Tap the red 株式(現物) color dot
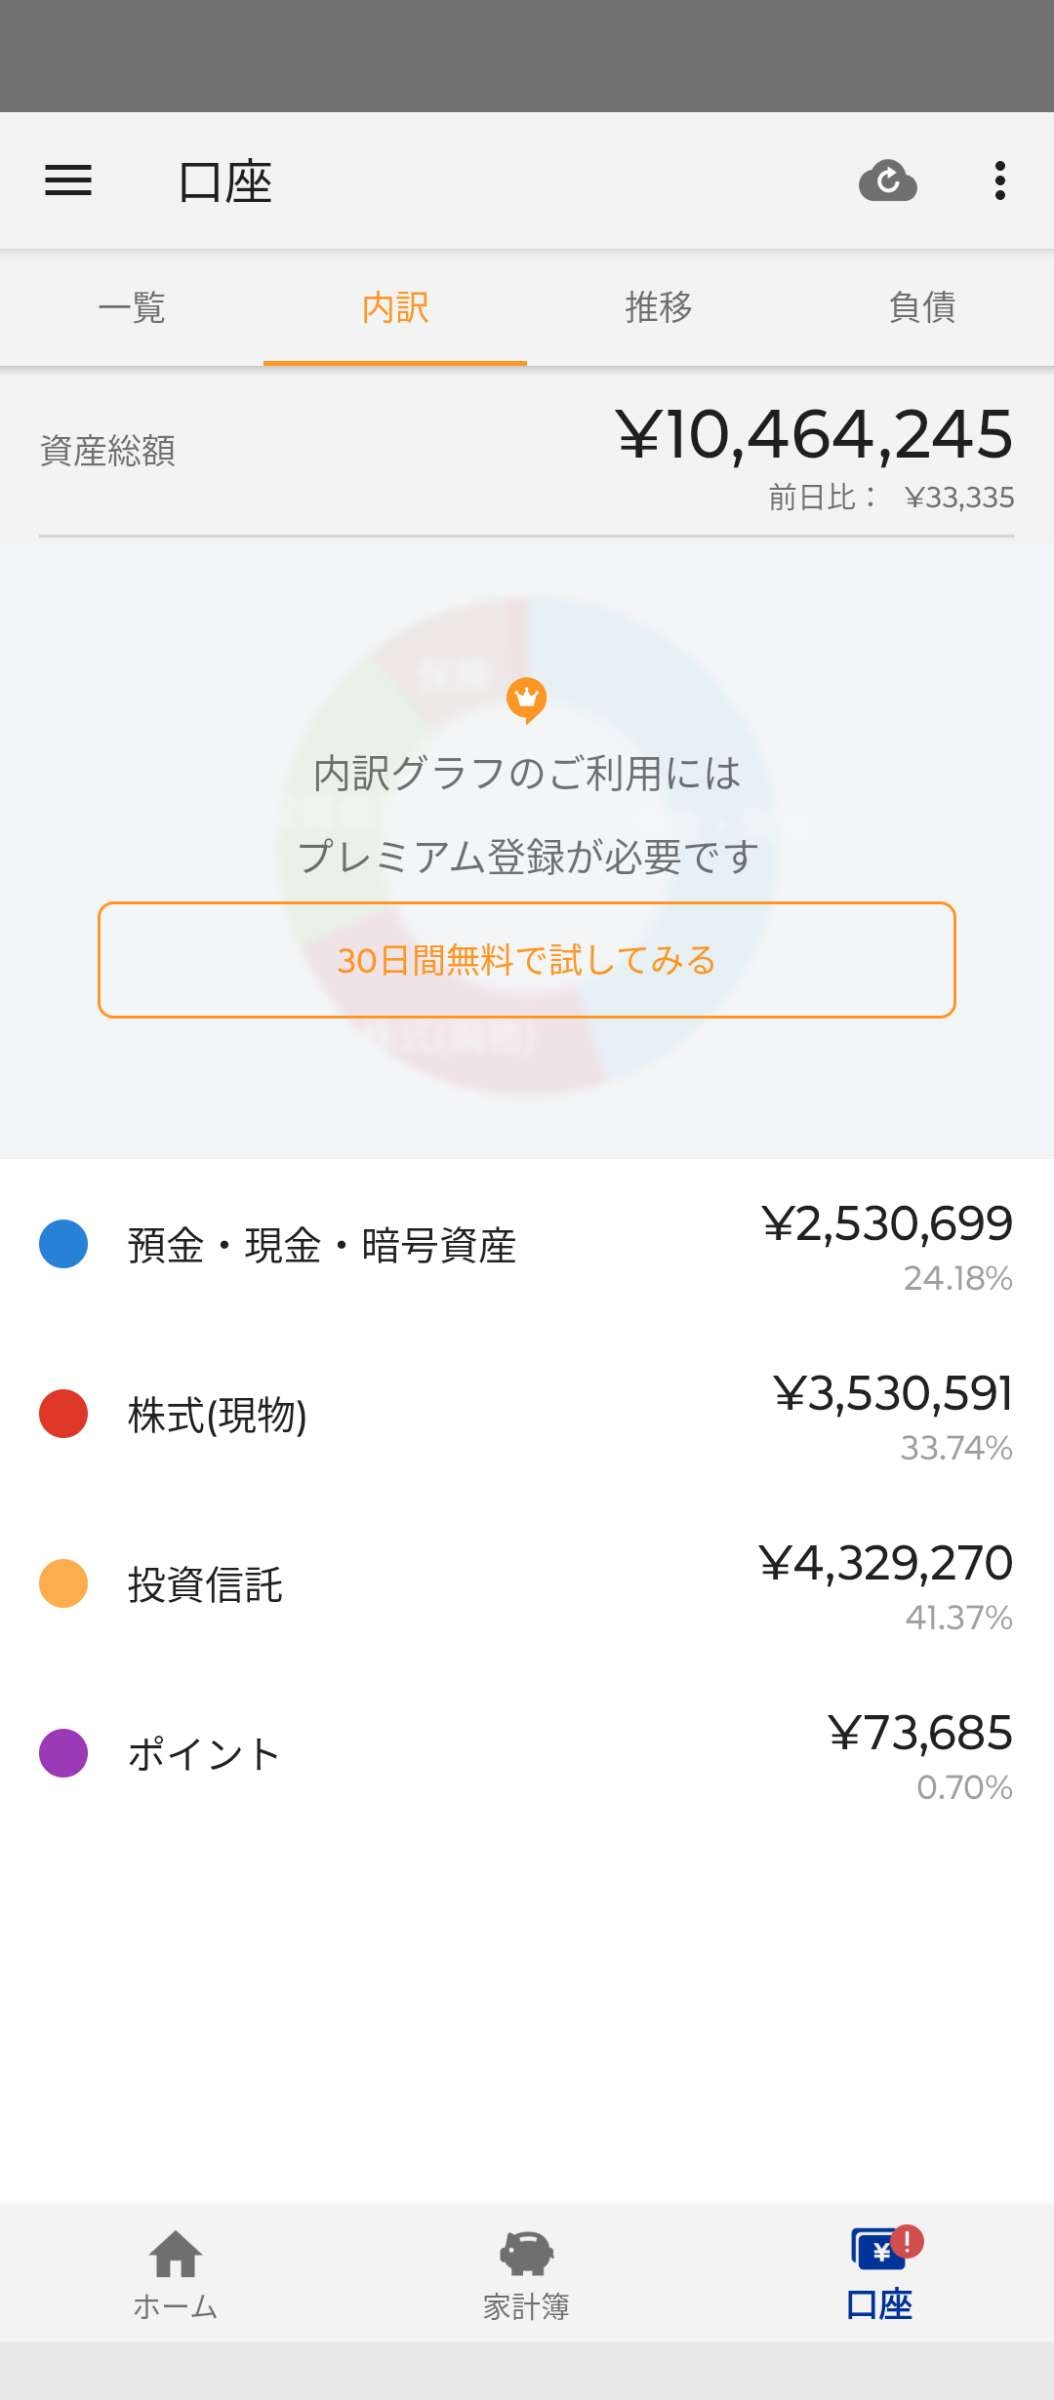The image size is (1054, 2400). (x=63, y=1414)
